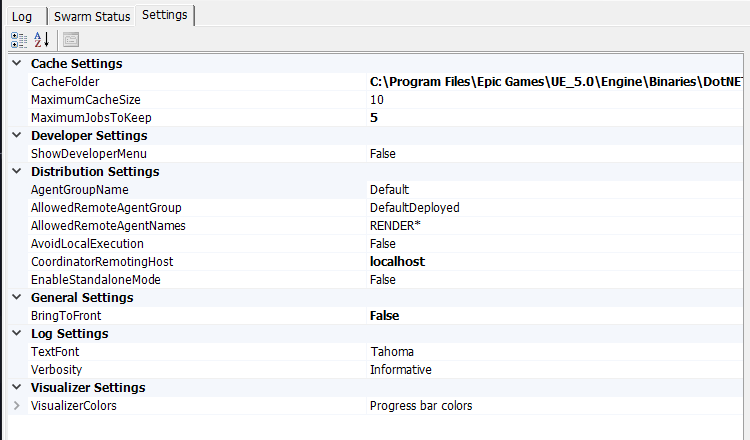
Task: Collapse the Cache Settings category
Action: click(x=15, y=64)
